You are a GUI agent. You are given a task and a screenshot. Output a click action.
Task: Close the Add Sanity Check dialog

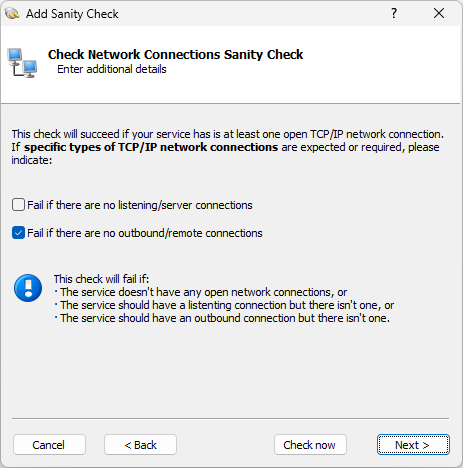tap(439, 13)
